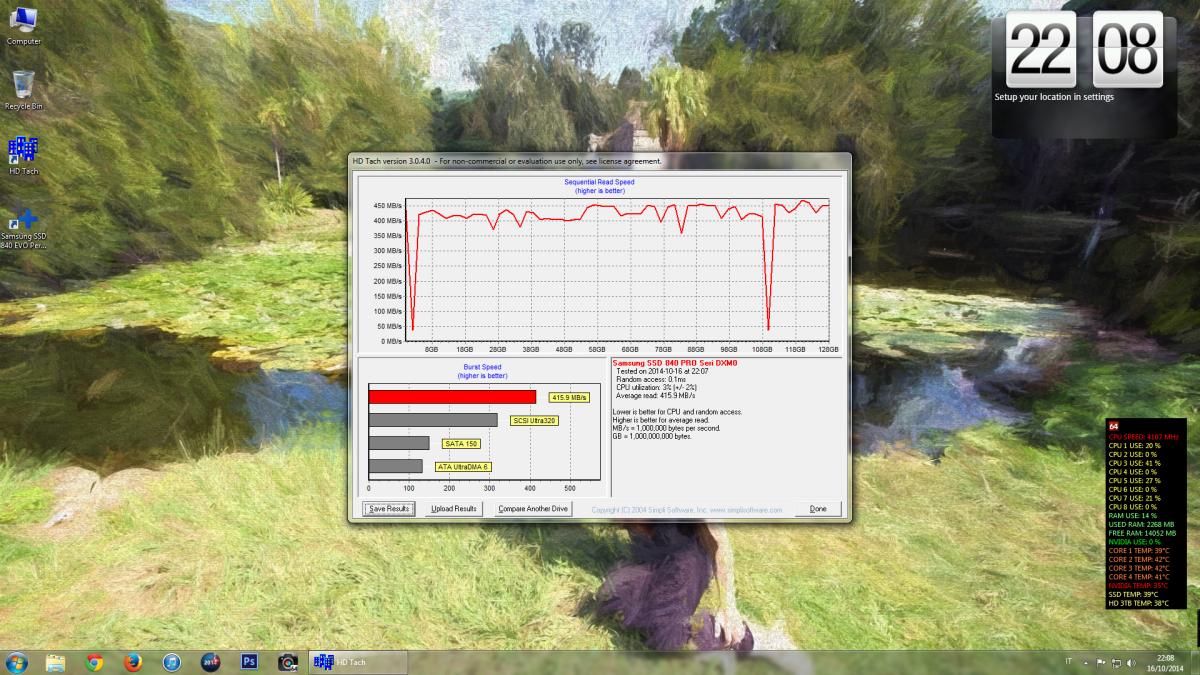The image size is (1200, 675).
Task: Click the 'USED RAM: 2268 MB' gadget line
Action: [1140, 524]
